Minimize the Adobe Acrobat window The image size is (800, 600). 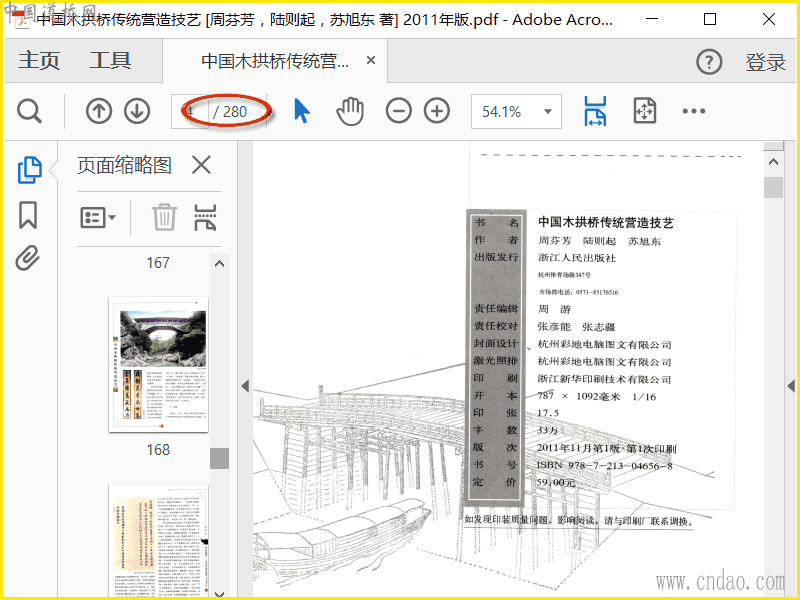[x=652, y=19]
